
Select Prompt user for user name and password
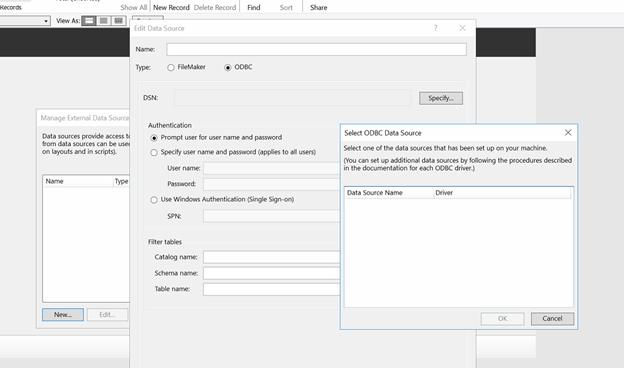tap(154, 138)
